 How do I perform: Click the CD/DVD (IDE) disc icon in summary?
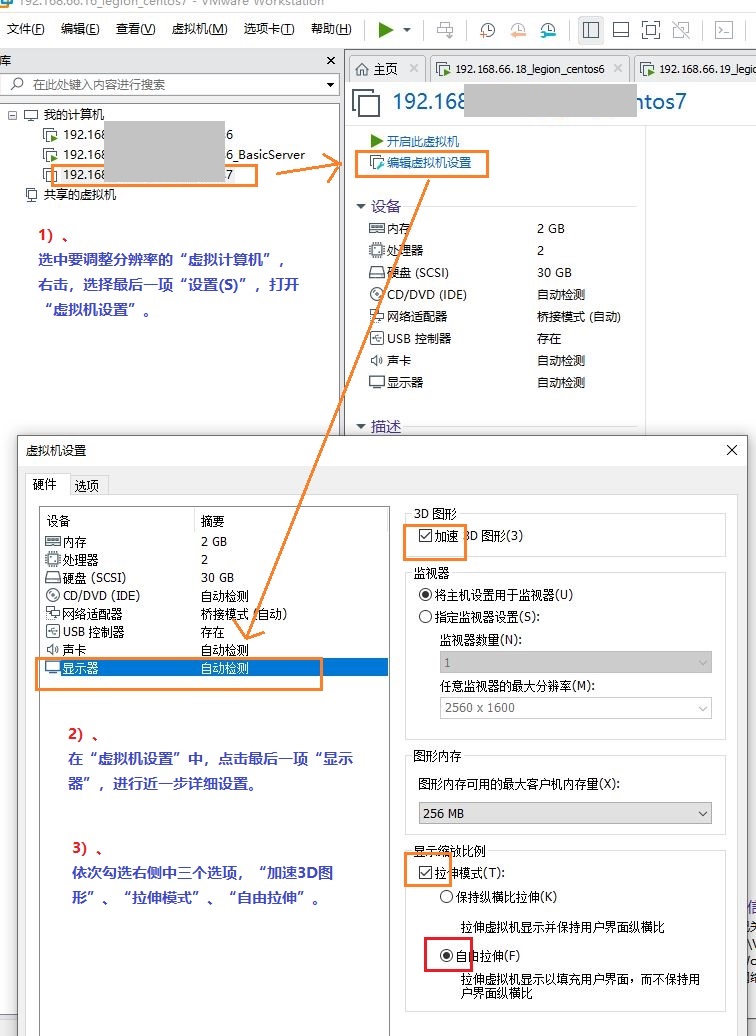(377, 294)
